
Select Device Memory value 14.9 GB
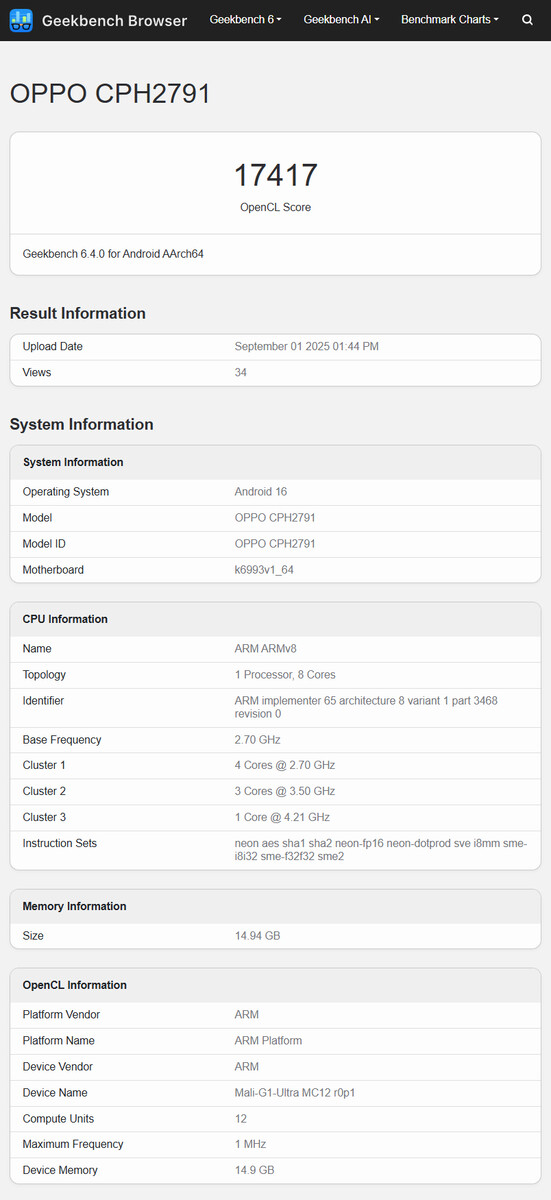(x=255, y=1170)
